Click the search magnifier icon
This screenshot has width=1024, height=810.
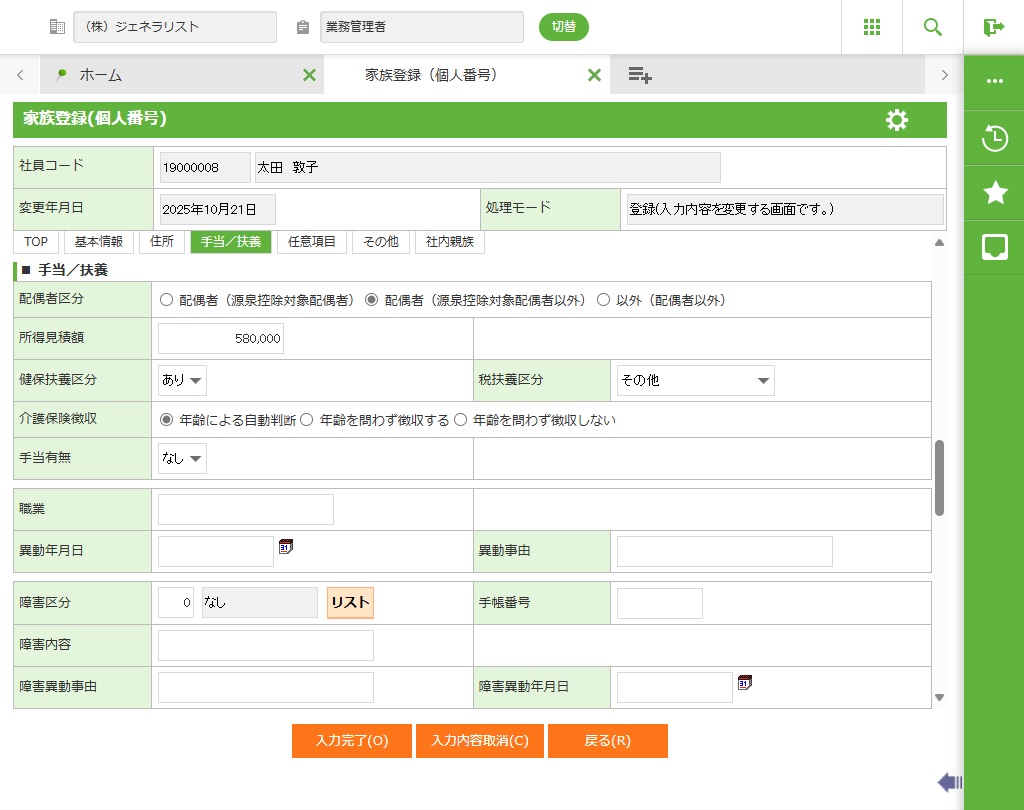[933, 27]
